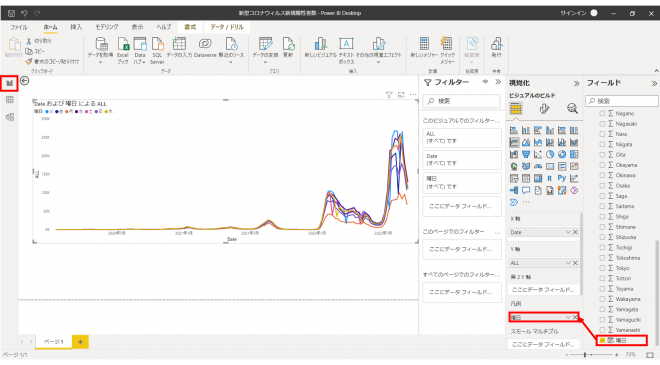Insert a テキスト ボックス from the ribbon

[x=346, y=50]
